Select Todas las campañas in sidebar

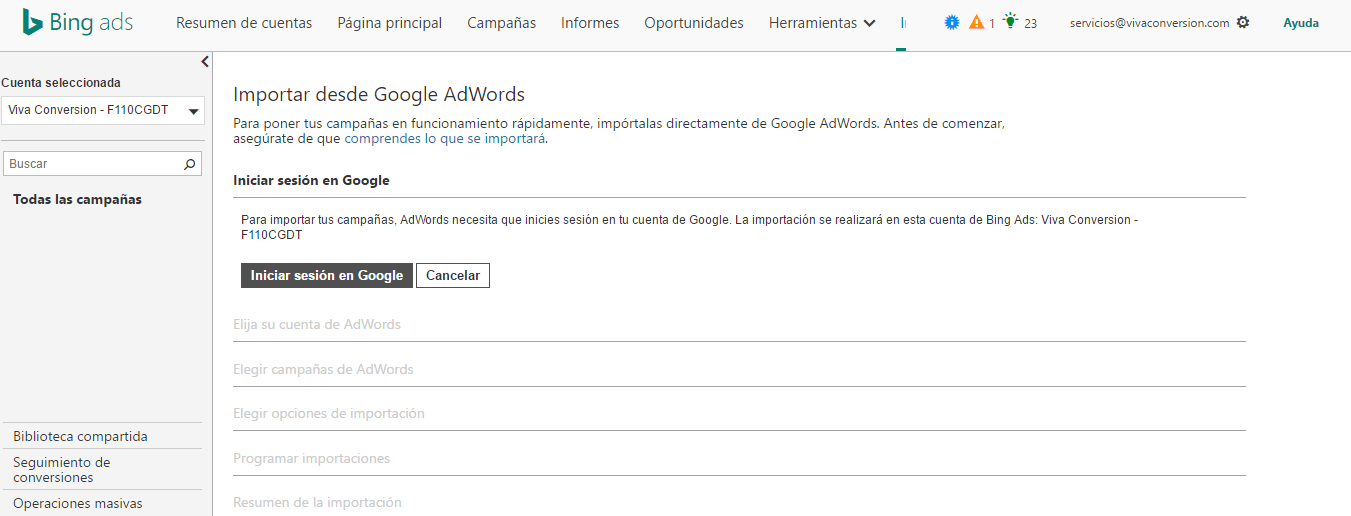coord(77,199)
